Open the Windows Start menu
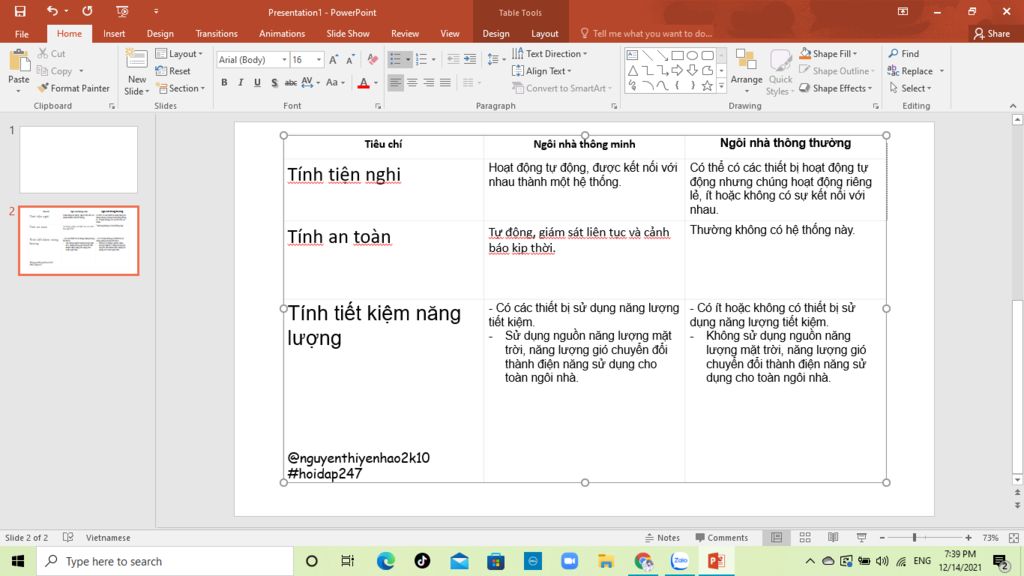Viewport: 1024px width, 576px height. point(18,561)
